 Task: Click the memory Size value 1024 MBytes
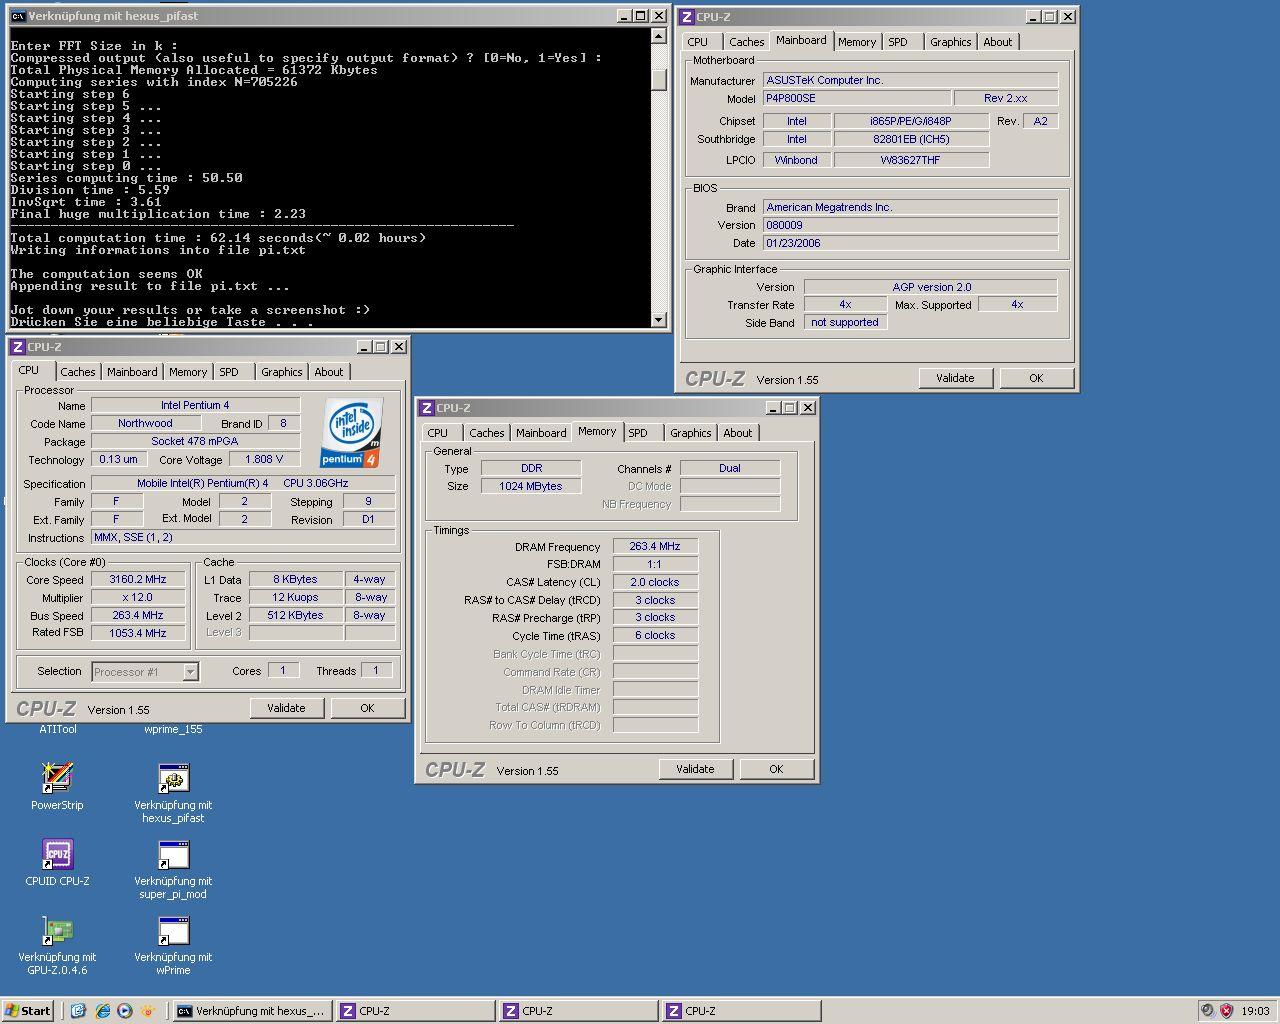pos(531,486)
